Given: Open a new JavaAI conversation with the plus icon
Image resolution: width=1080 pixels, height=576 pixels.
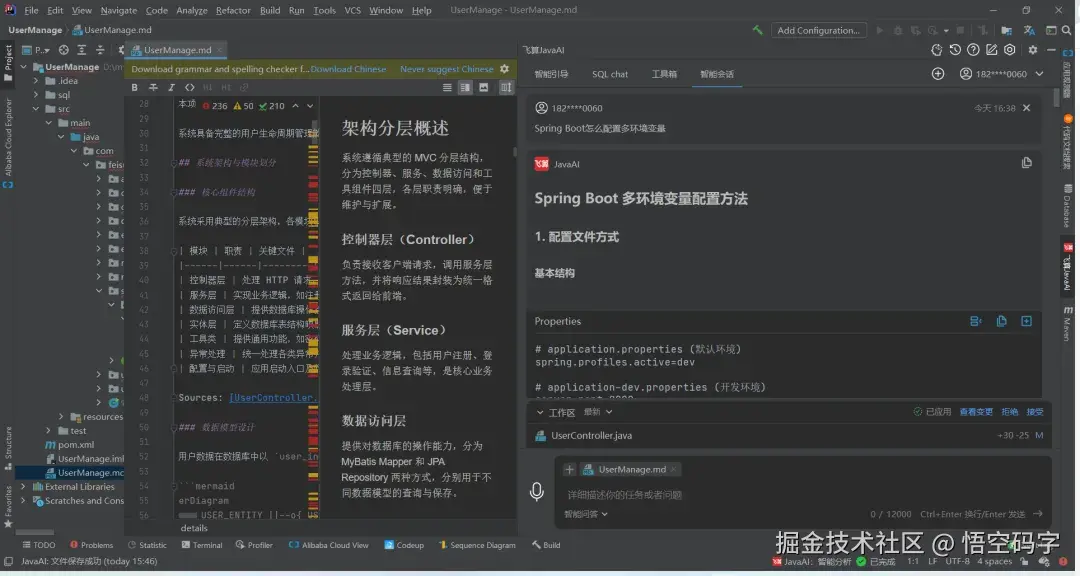Looking at the screenshot, I should [x=938, y=74].
